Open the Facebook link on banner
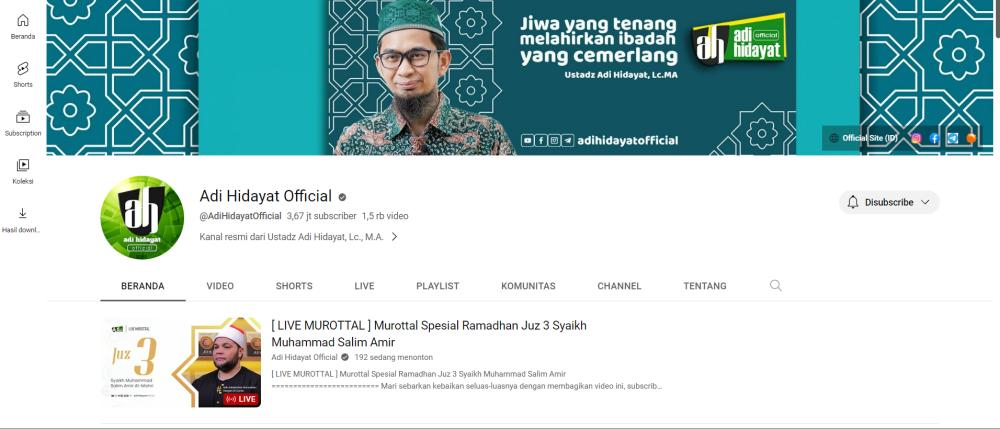Image resolution: width=1000 pixels, height=429 pixels. coord(934,138)
